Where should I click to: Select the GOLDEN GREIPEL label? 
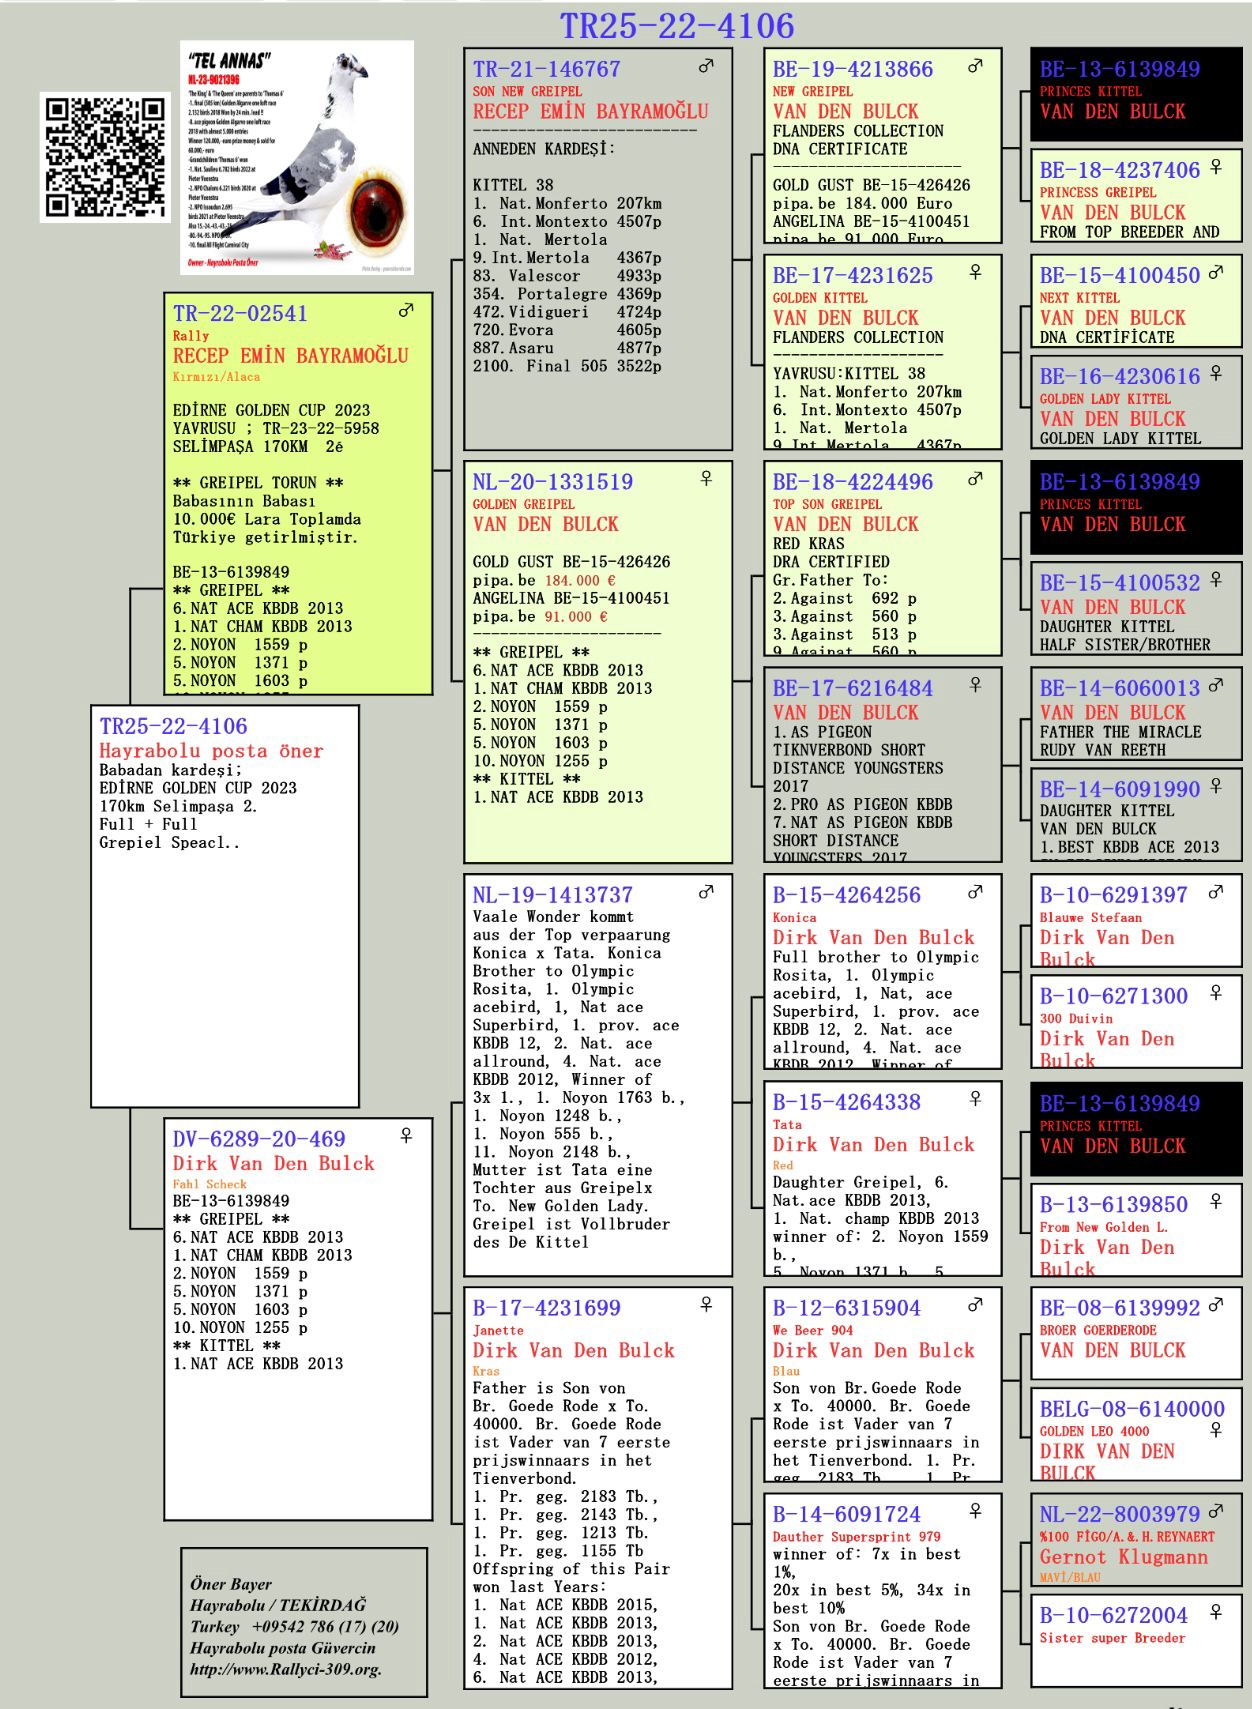click(523, 504)
